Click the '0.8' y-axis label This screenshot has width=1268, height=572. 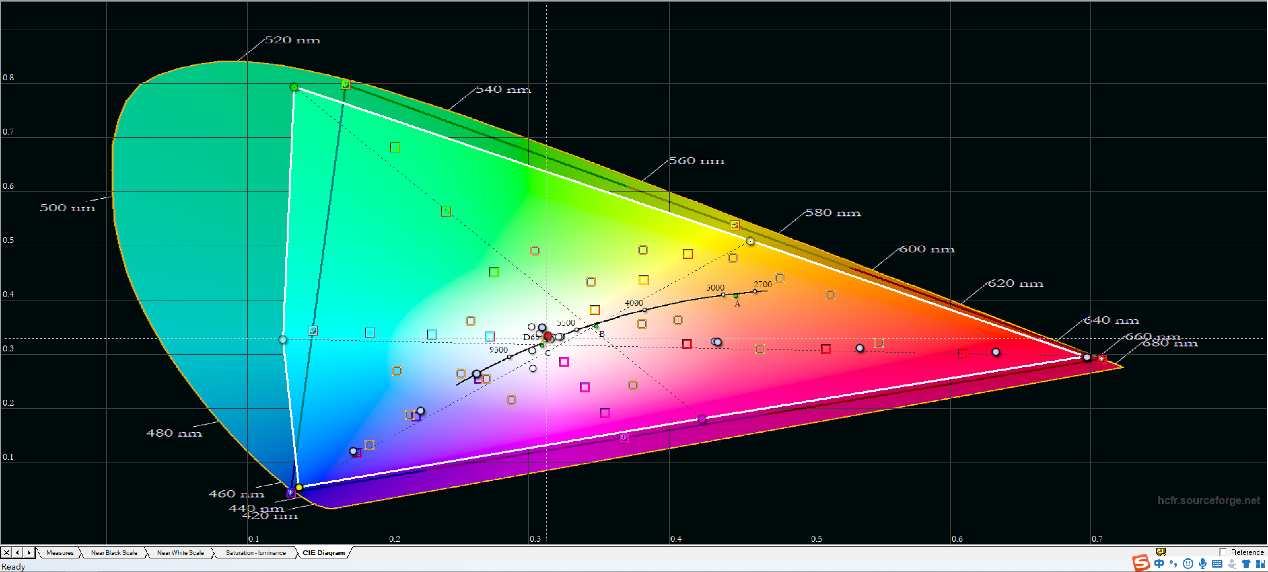pyautogui.click(x=9, y=77)
